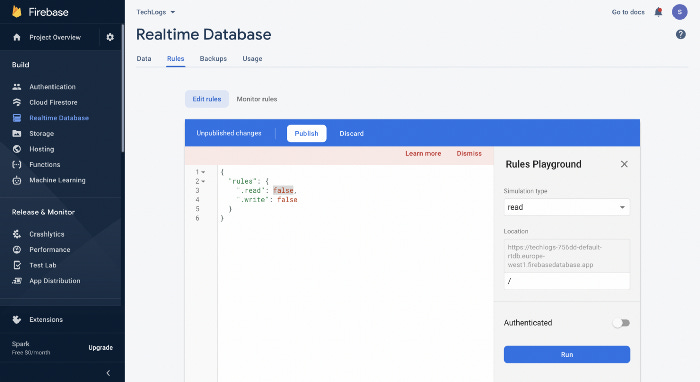Screen dimensions: 700x382
Task: Click the highlighted false value on line 3
Action: pos(283,191)
